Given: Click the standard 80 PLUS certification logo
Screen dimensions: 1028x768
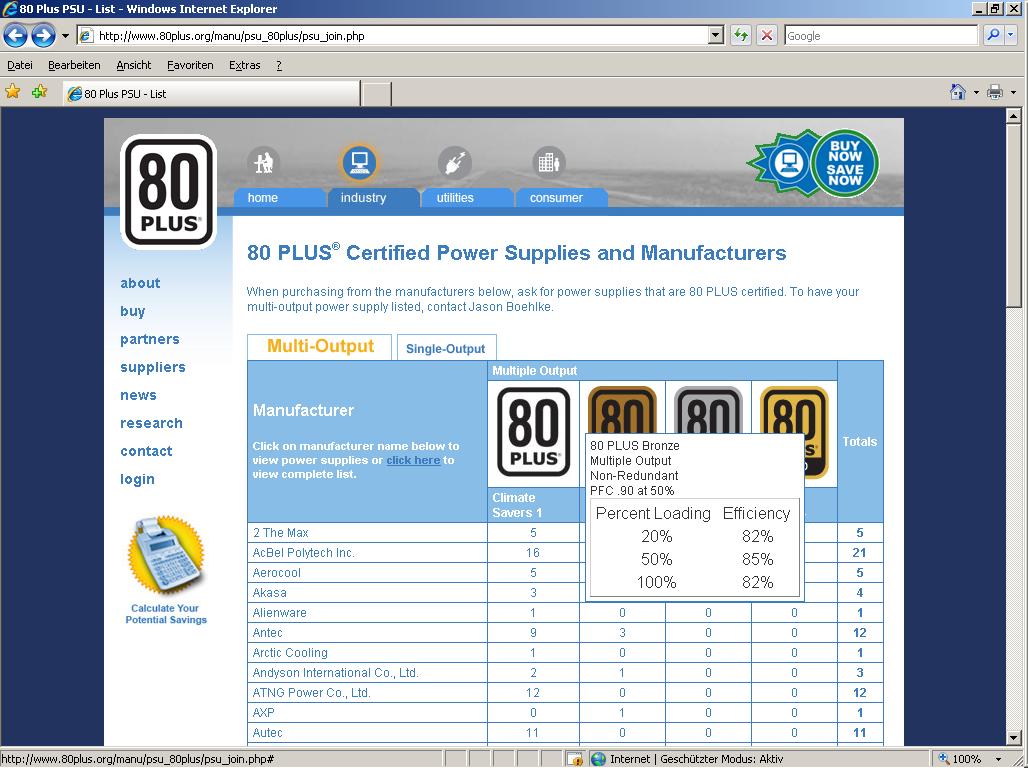Looking at the screenshot, I should [x=534, y=432].
